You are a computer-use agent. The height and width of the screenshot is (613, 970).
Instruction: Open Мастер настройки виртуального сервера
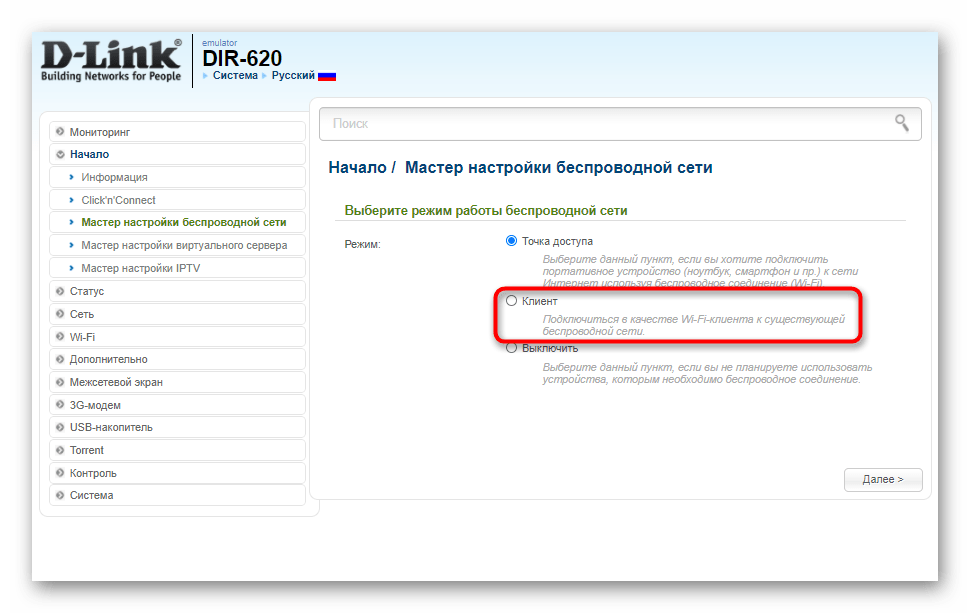pyautogui.click(x=184, y=246)
